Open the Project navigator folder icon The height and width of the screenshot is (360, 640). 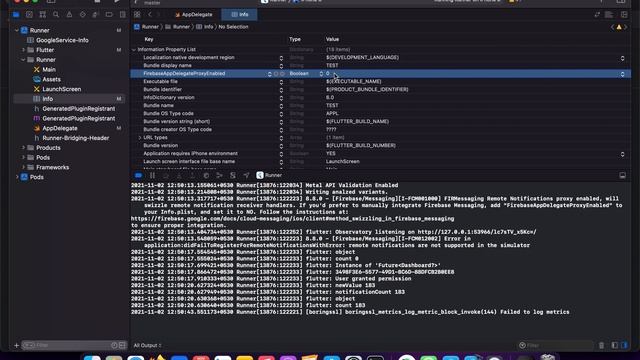[16, 15]
